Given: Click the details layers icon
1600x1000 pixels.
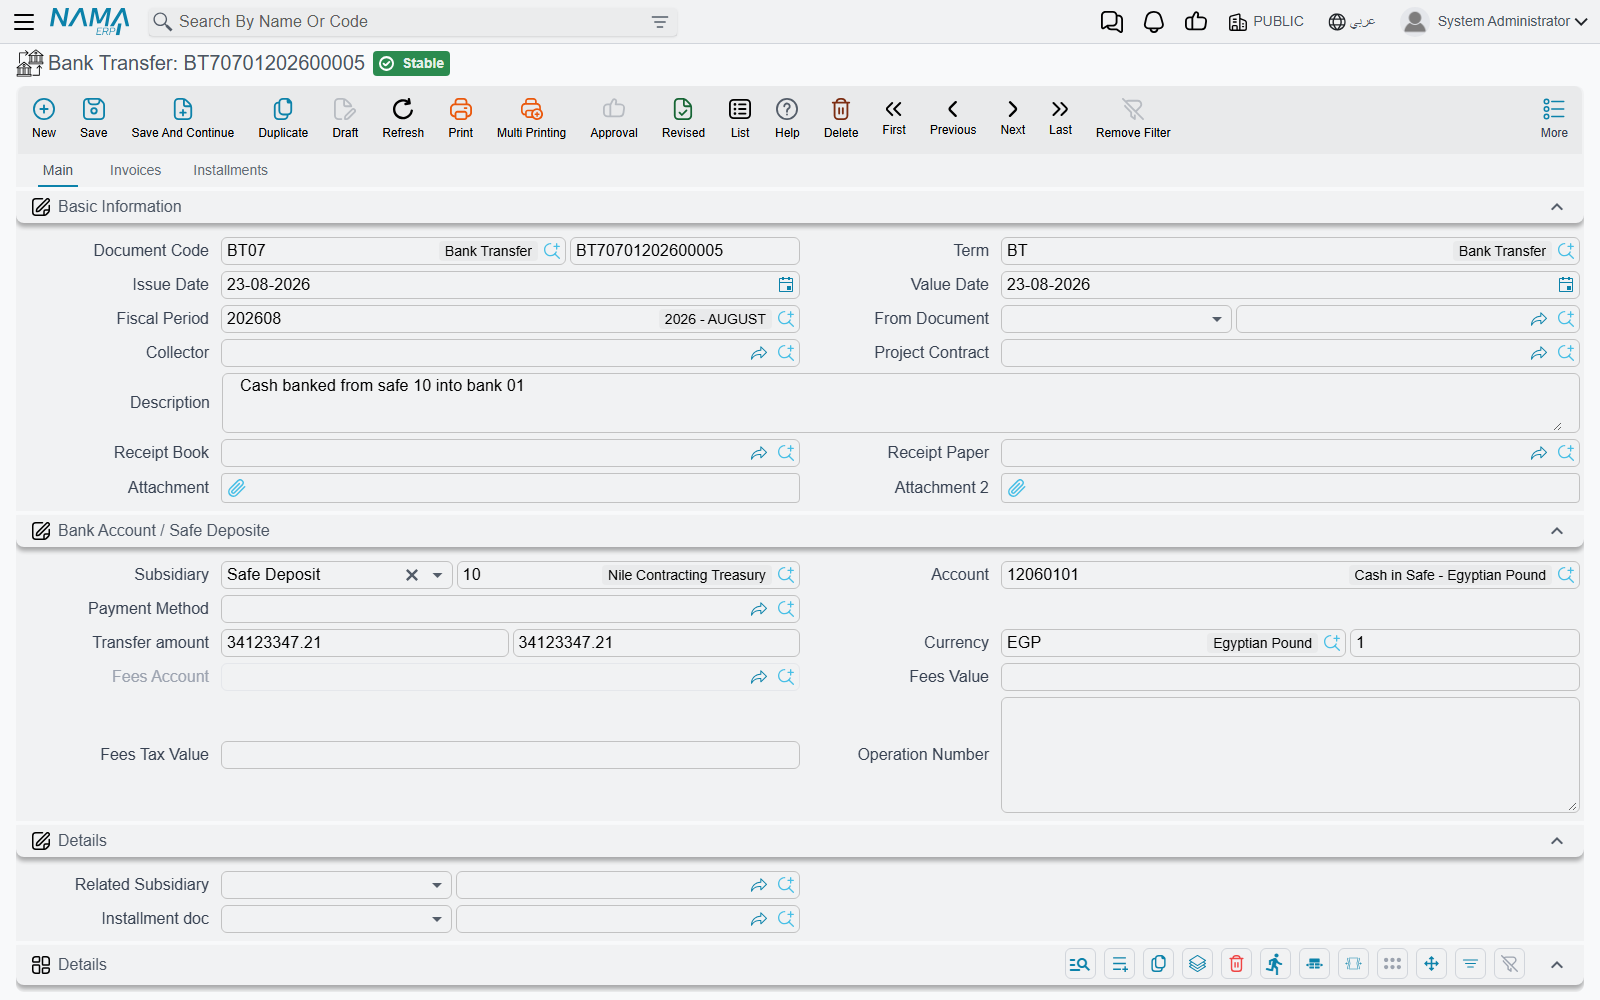Looking at the screenshot, I should pyautogui.click(x=1197, y=964).
